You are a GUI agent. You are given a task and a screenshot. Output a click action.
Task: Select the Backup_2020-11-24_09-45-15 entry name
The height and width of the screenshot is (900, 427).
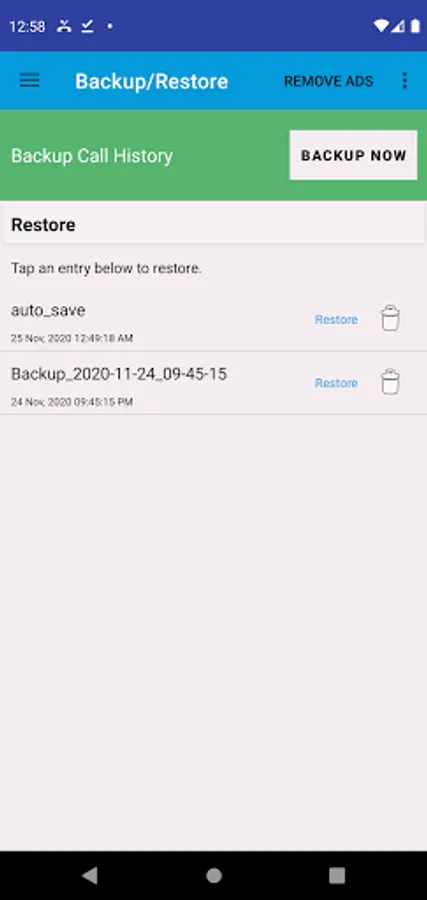(x=119, y=374)
